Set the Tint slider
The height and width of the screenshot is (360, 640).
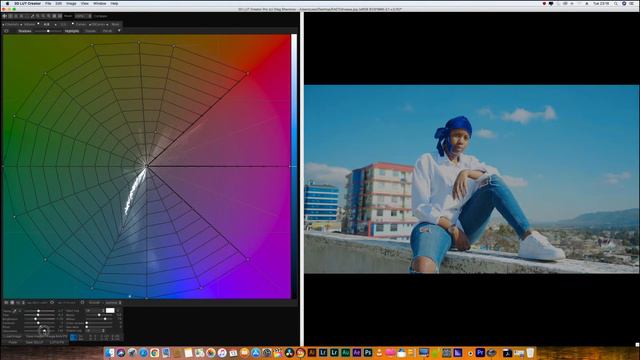39,315
